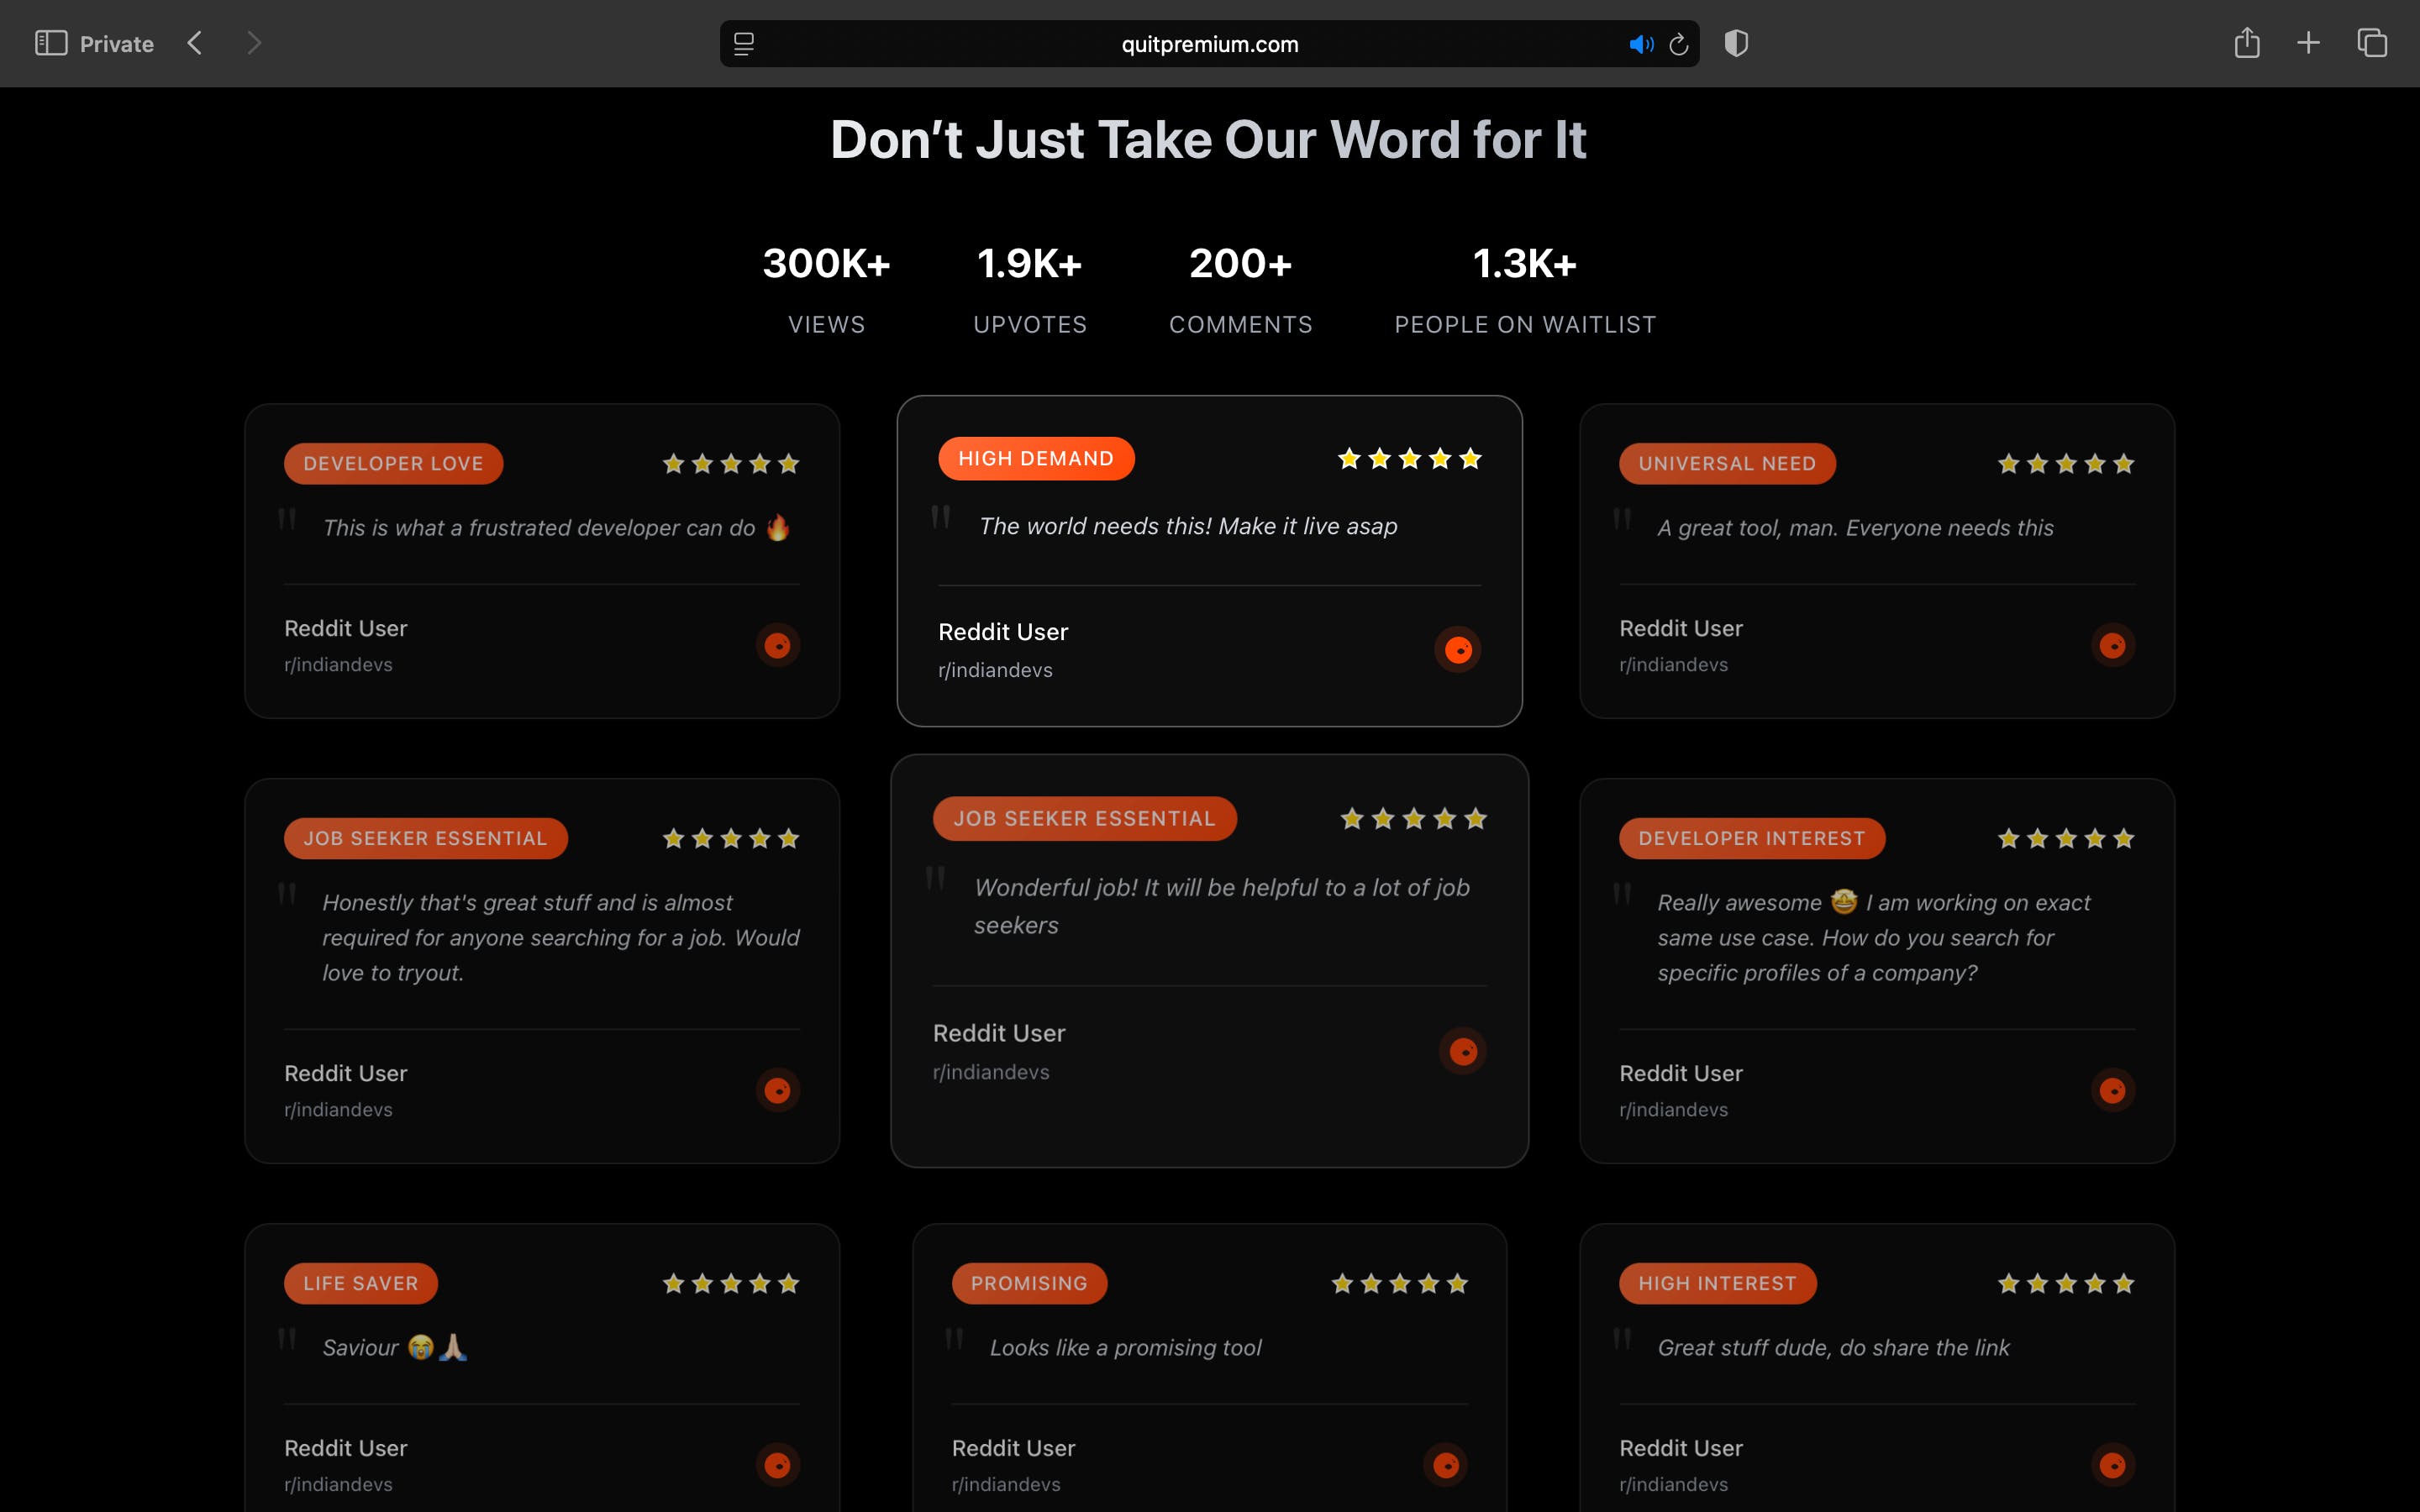2420x1512 pixels.
Task: Open site settings icon in address bar
Action: click(x=743, y=44)
